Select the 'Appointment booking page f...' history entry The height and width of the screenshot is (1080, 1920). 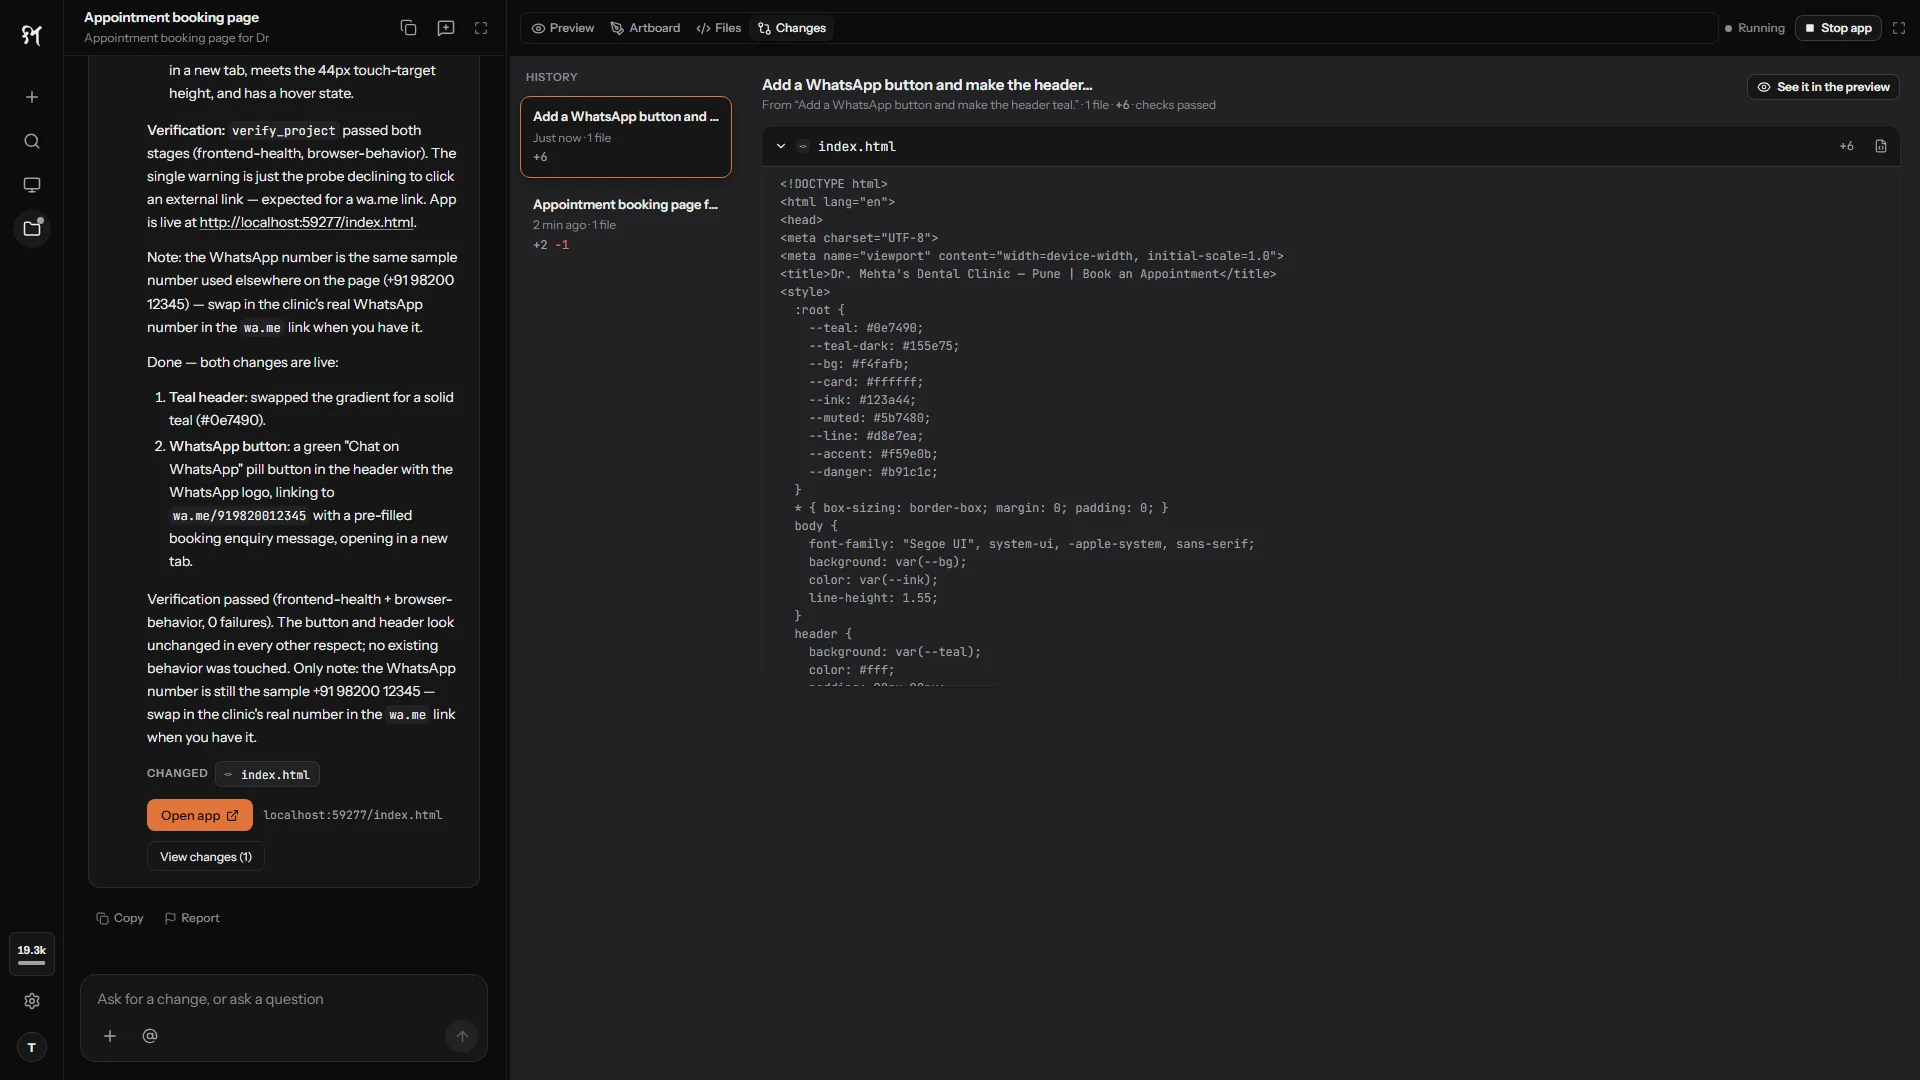626,224
